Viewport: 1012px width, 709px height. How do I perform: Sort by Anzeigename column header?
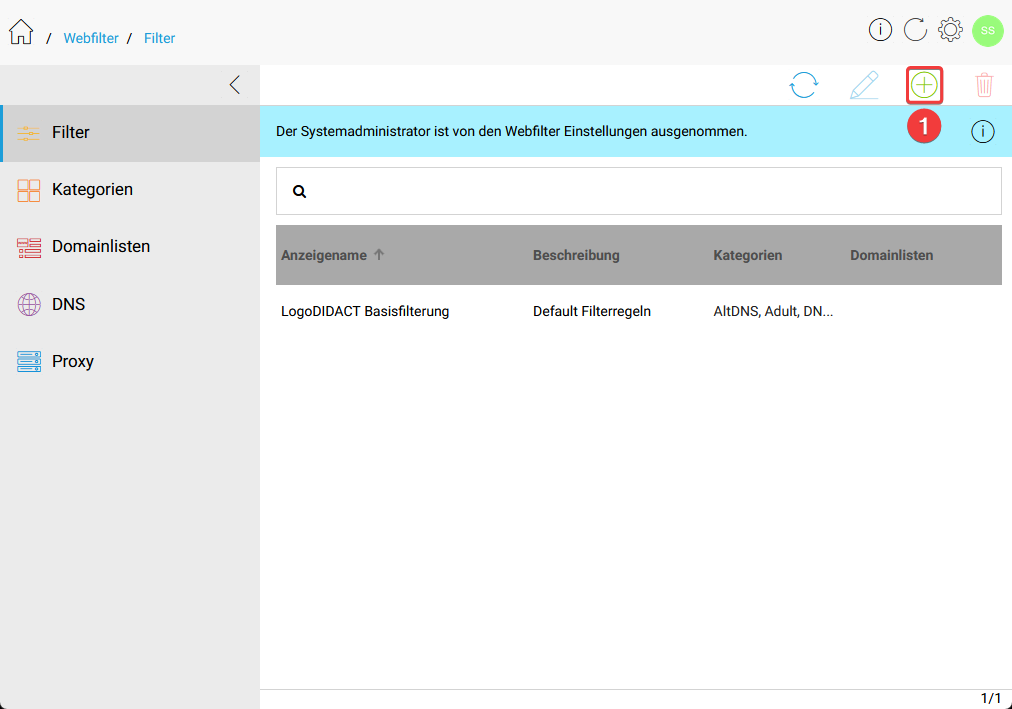tap(324, 255)
